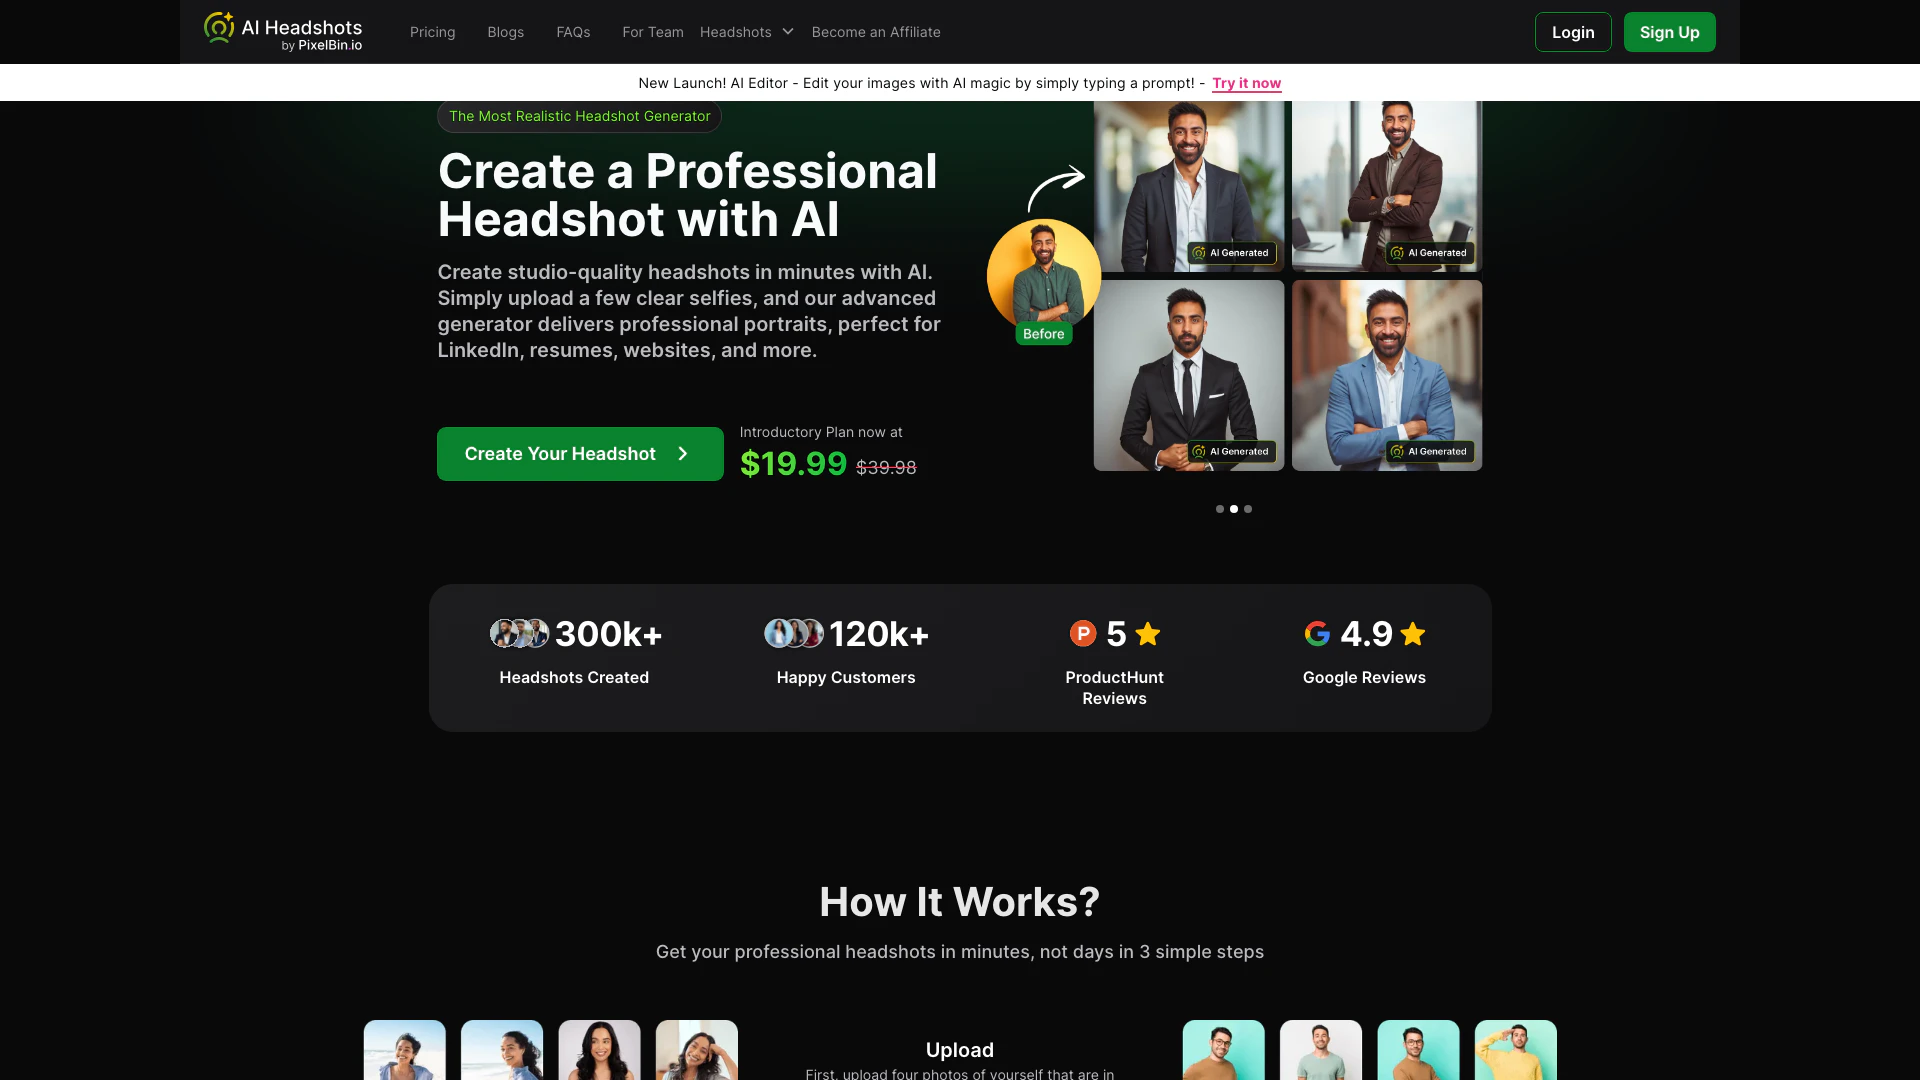Viewport: 1920px width, 1080px height.
Task: Select the first carousel dot
Action: point(1220,509)
